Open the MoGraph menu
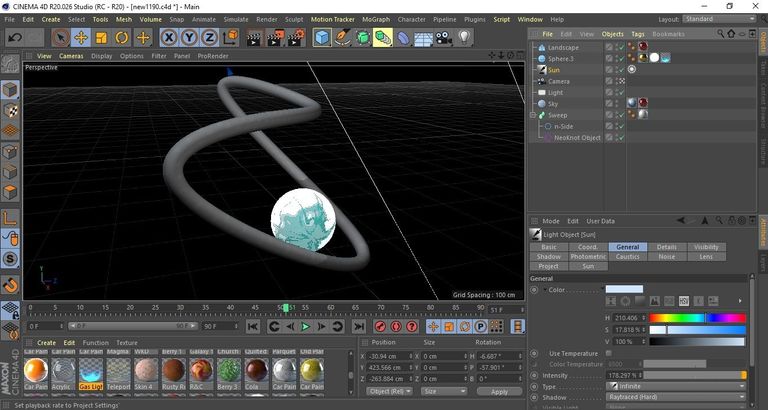 pyautogui.click(x=376, y=20)
